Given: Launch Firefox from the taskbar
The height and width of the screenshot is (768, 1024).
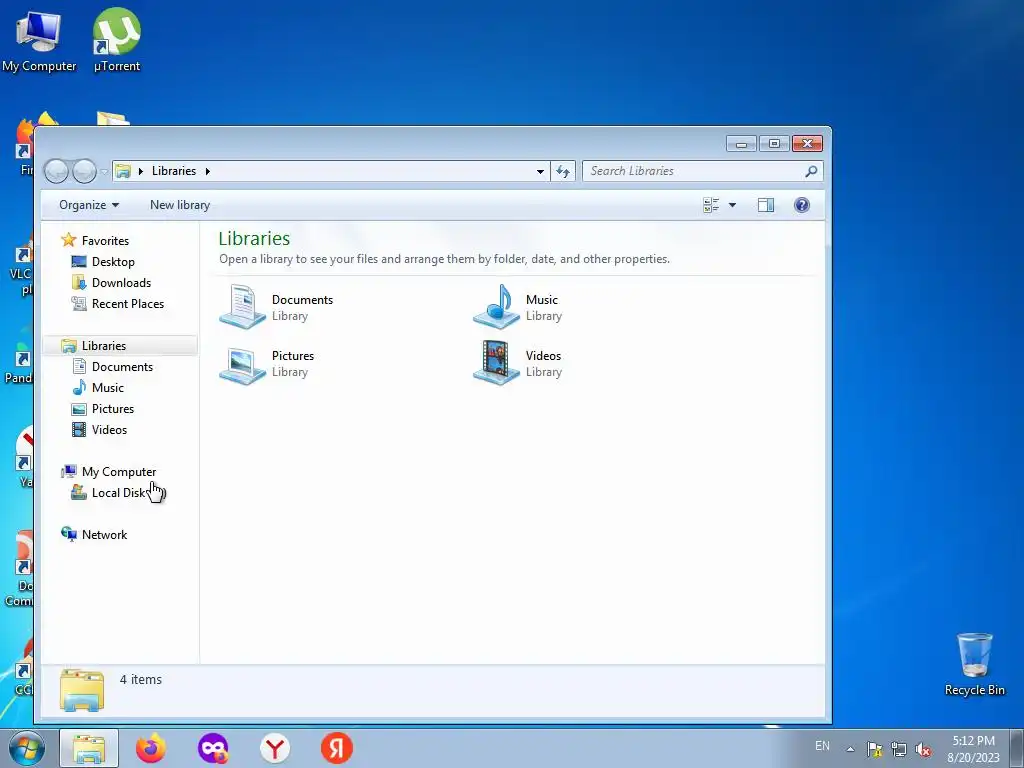Looking at the screenshot, I should tap(150, 748).
